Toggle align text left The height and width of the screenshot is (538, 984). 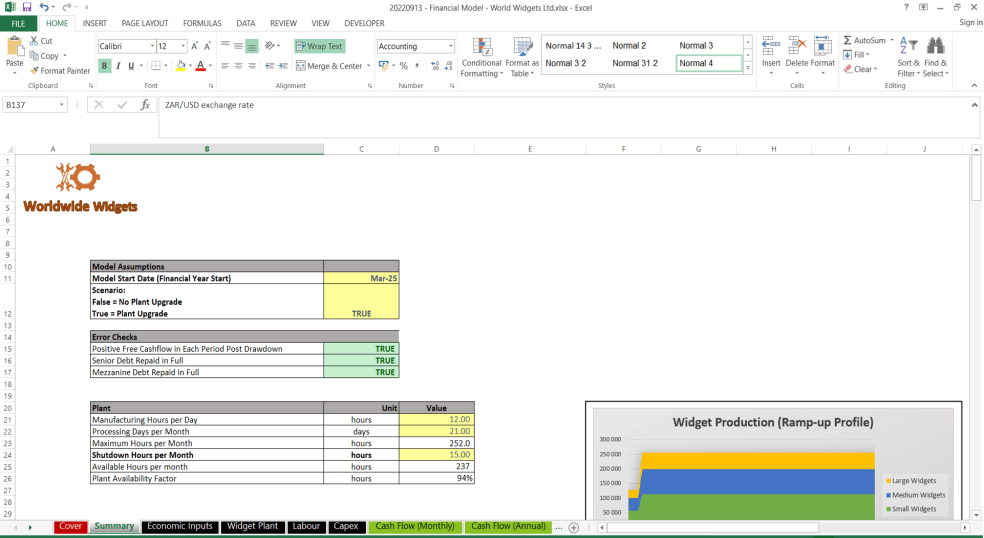click(x=225, y=65)
